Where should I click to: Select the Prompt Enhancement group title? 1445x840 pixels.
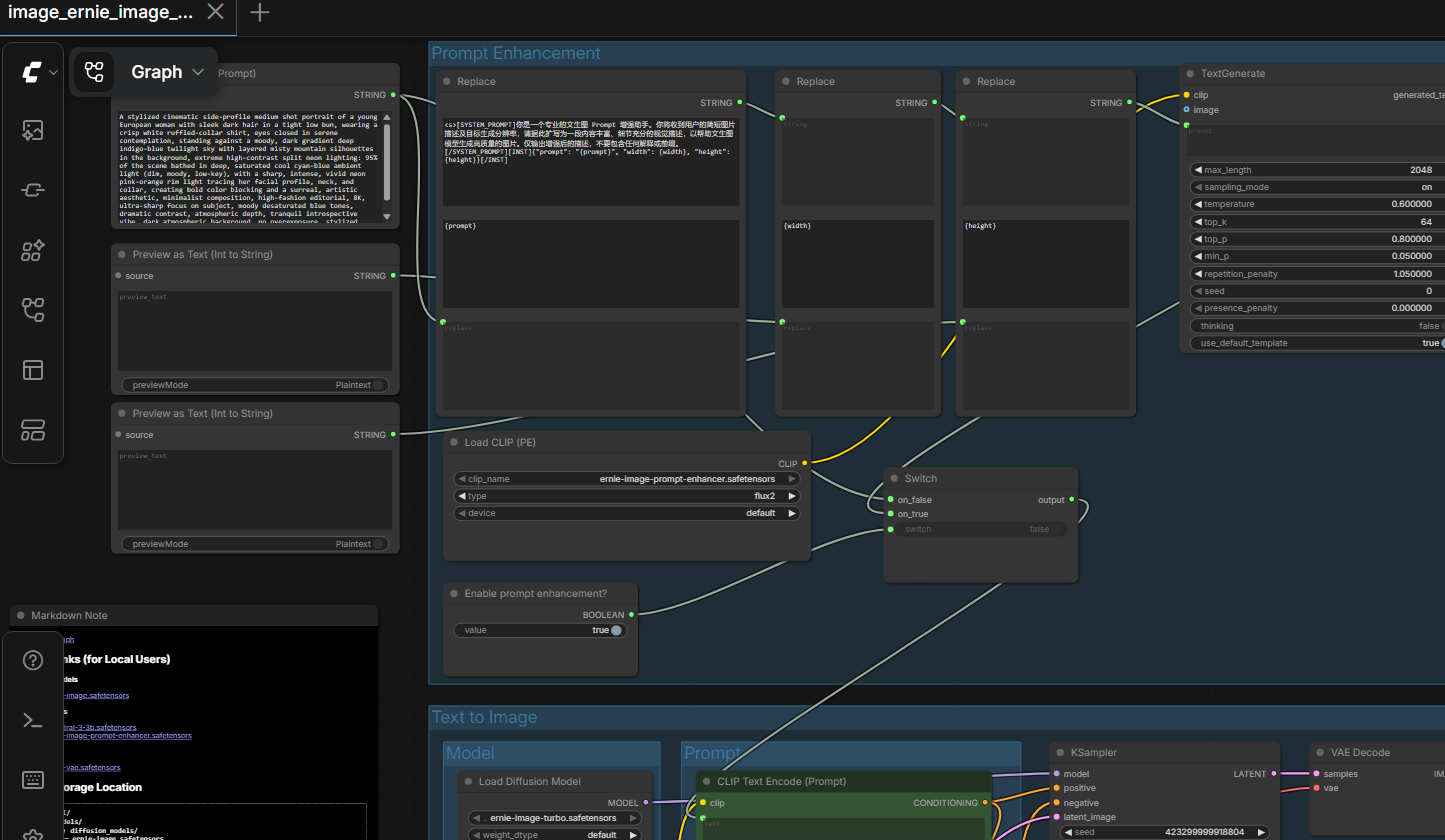[x=516, y=53]
